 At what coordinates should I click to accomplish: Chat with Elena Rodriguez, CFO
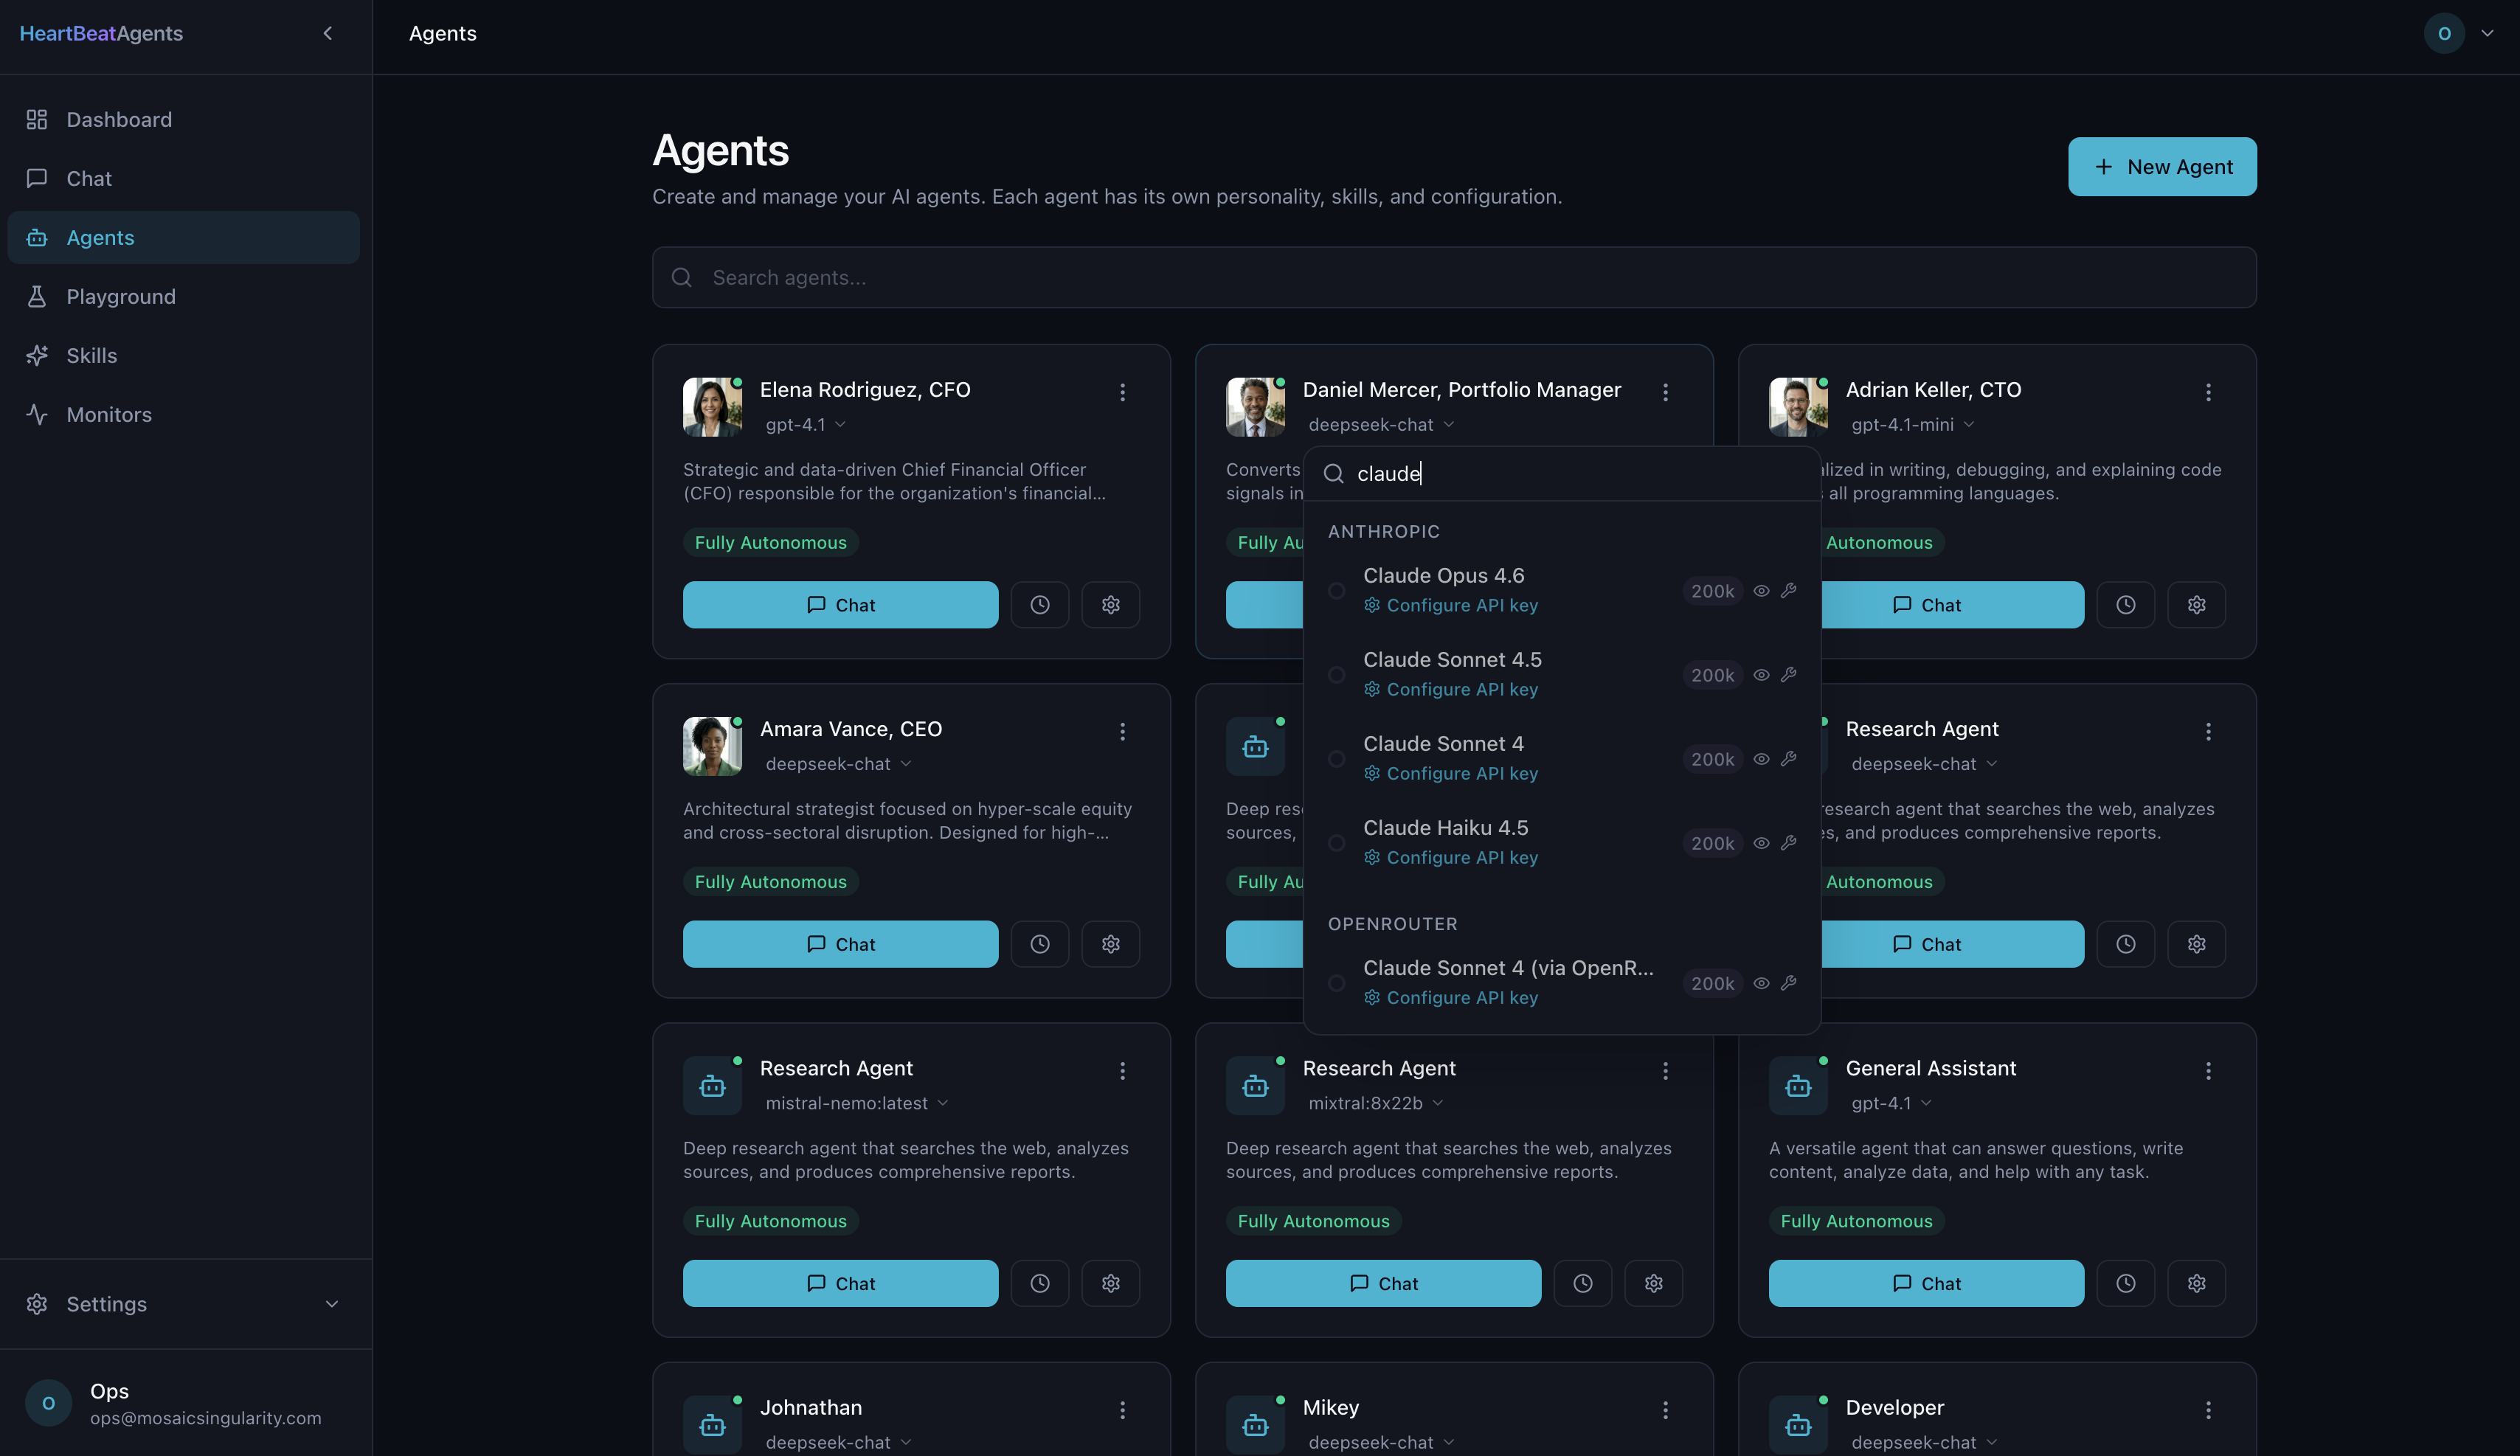tap(840, 605)
